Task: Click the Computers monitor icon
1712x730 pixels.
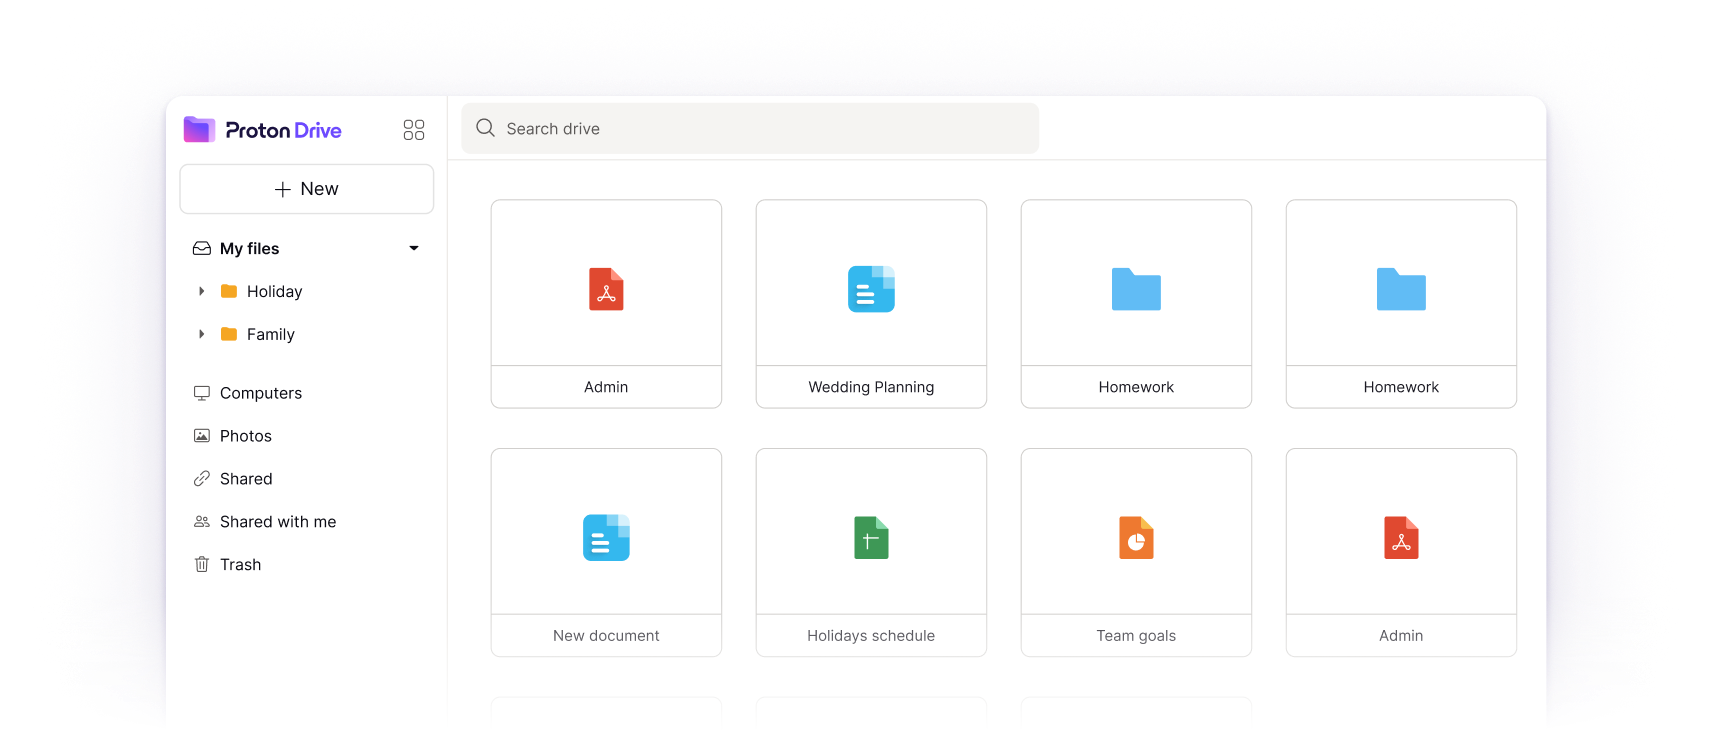Action: [202, 393]
